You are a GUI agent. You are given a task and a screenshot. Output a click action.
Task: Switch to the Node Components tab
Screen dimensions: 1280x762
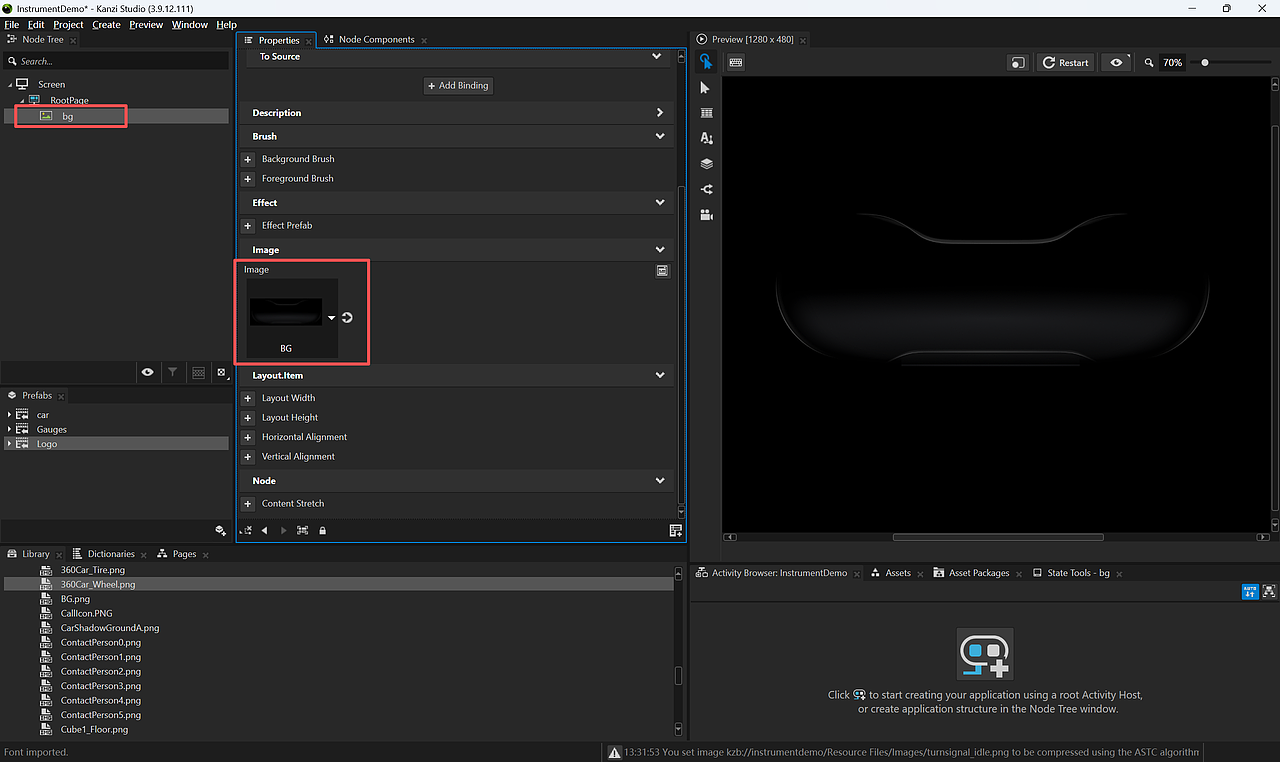376,40
